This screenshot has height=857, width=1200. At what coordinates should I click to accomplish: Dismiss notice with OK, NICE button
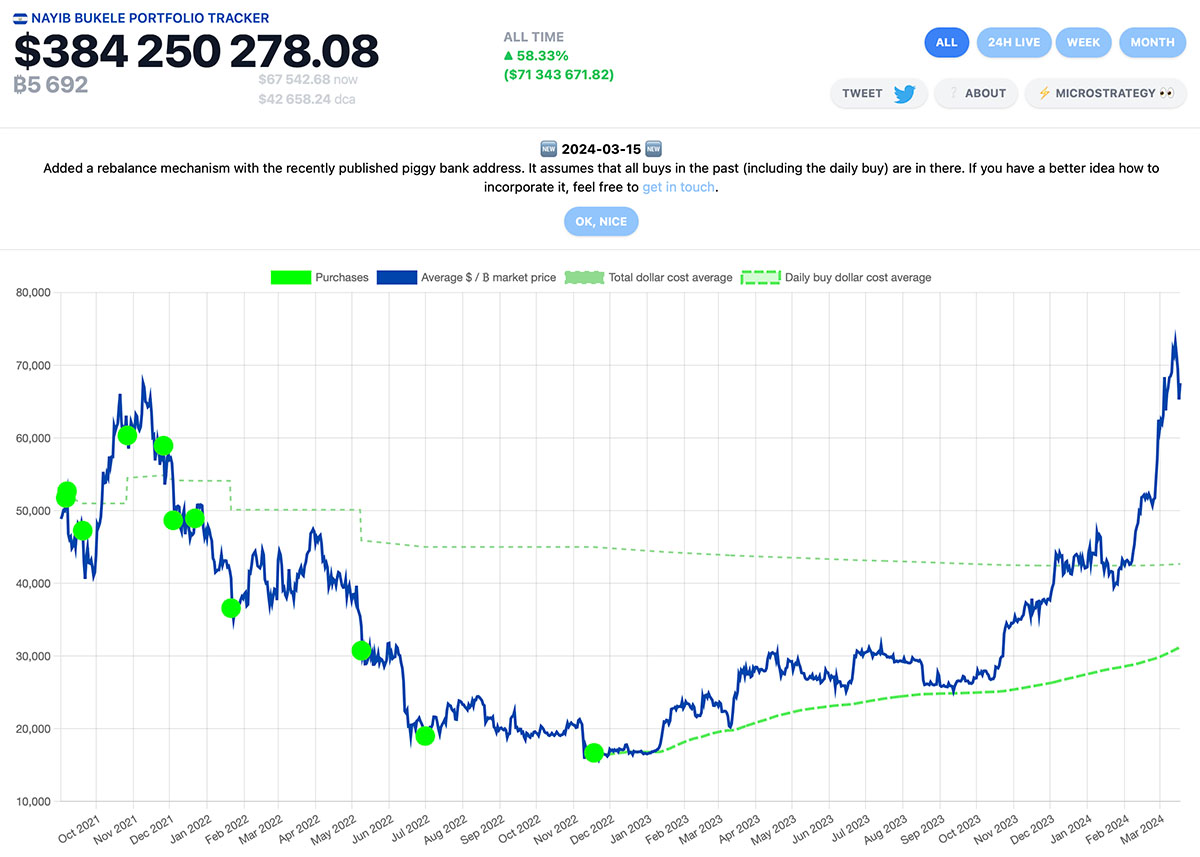coord(601,221)
